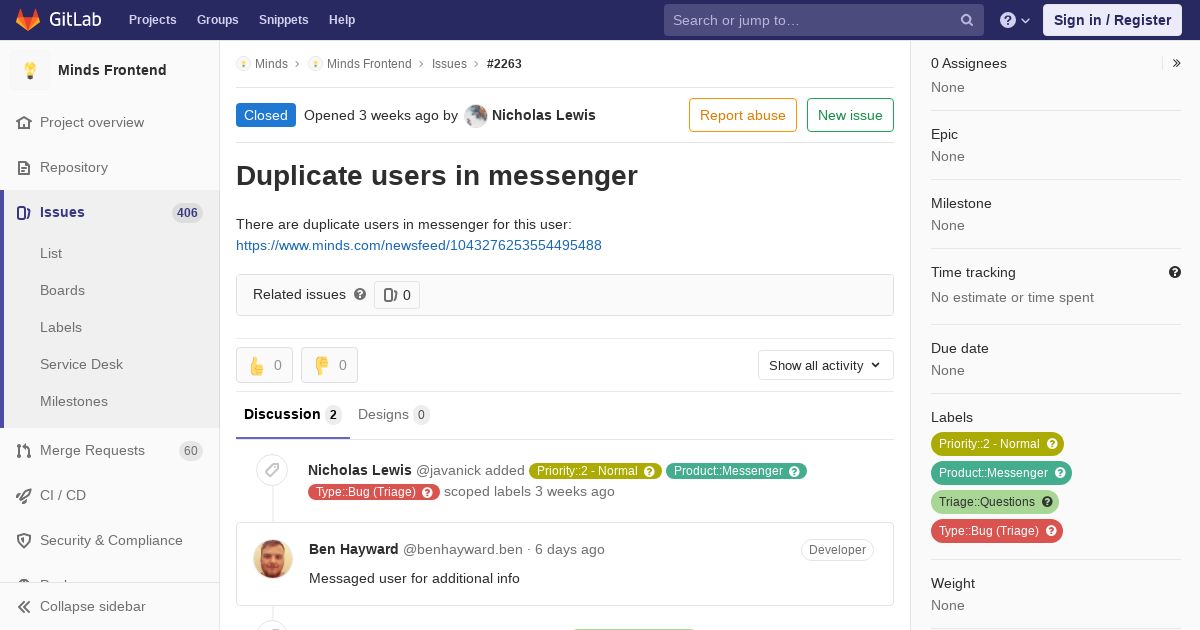Viewport: 1200px width, 630px height.
Task: Open the Projects menu
Action: [x=152, y=20]
